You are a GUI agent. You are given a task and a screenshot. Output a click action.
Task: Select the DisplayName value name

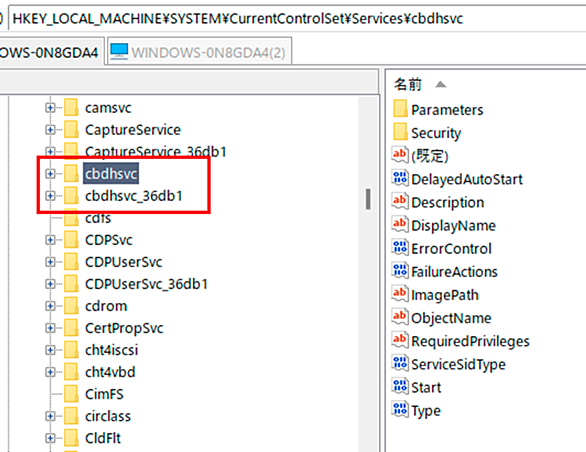tap(453, 225)
